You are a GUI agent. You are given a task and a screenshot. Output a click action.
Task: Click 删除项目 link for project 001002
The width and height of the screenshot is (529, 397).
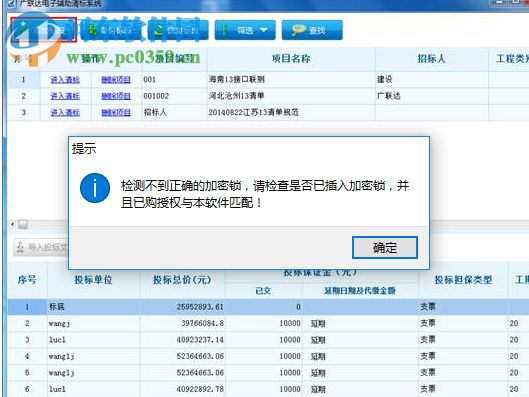click(116, 96)
